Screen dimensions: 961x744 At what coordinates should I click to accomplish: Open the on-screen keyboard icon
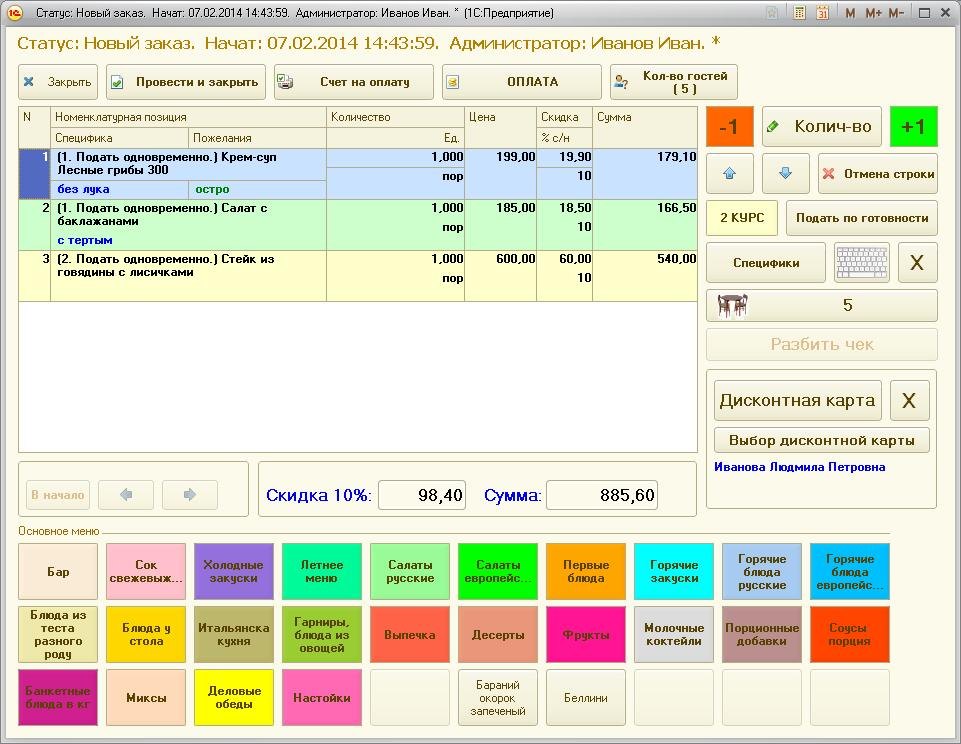(x=862, y=262)
